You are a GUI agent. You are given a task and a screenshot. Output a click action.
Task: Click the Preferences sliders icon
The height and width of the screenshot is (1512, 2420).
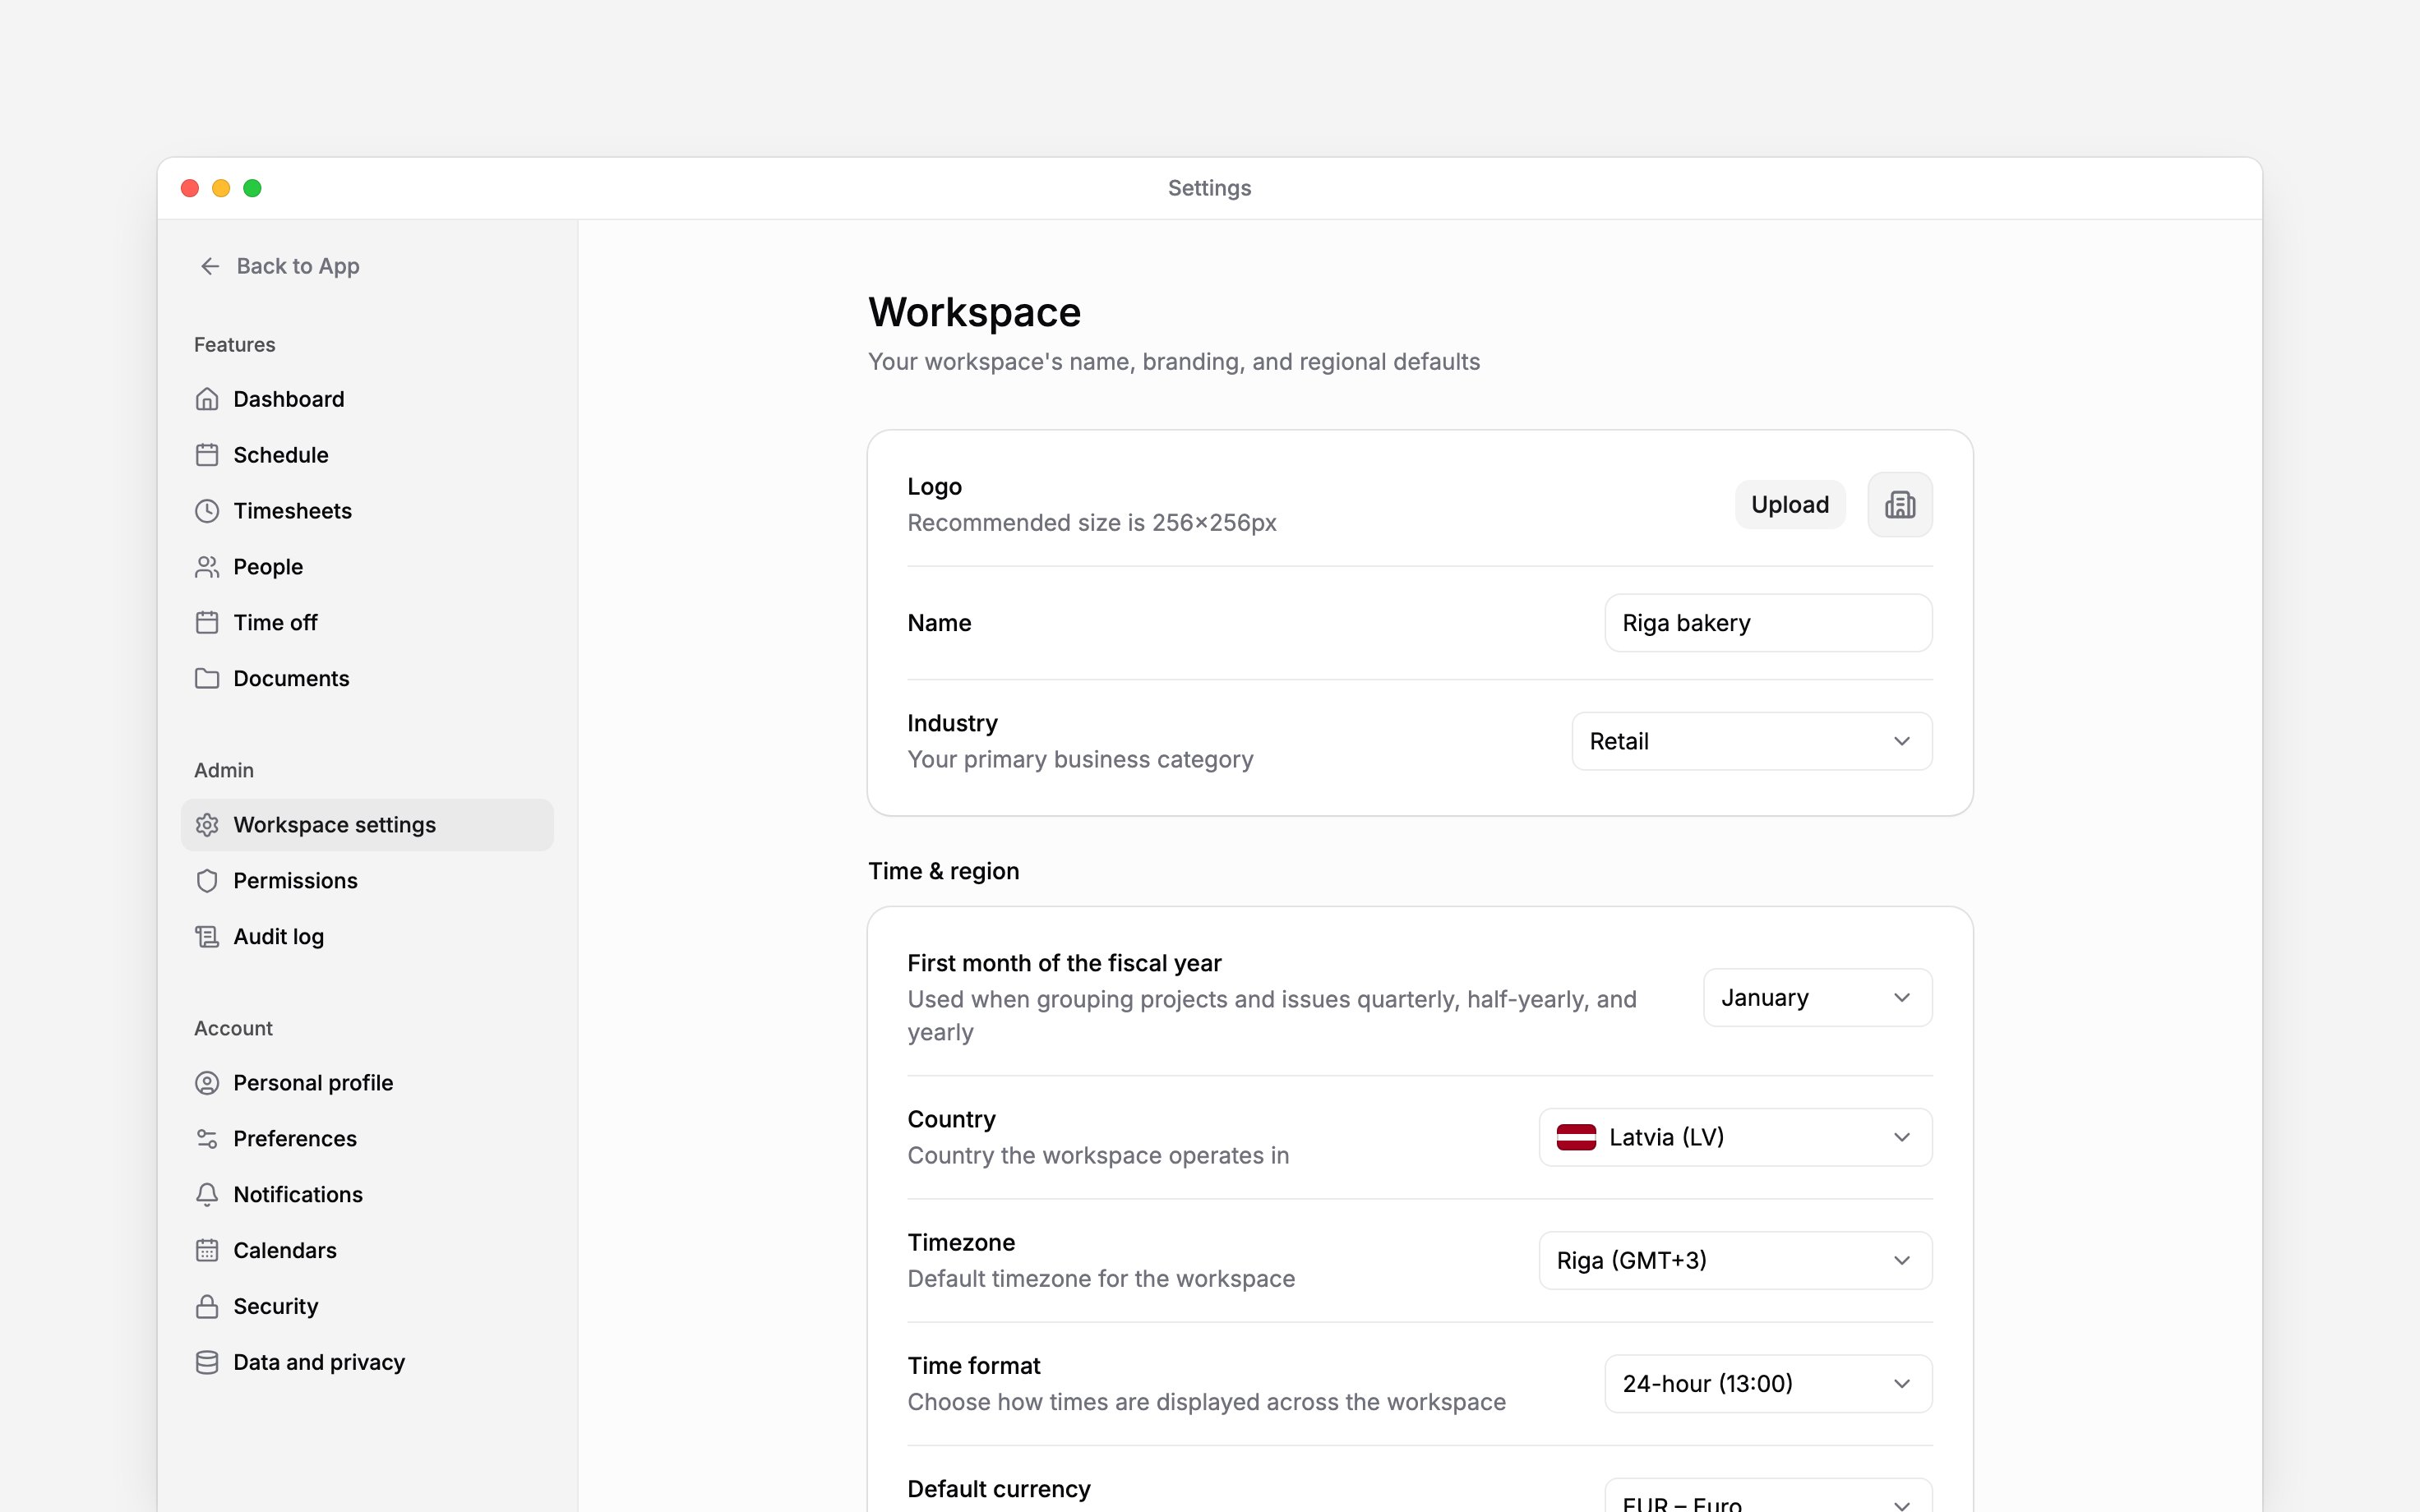click(x=207, y=1139)
